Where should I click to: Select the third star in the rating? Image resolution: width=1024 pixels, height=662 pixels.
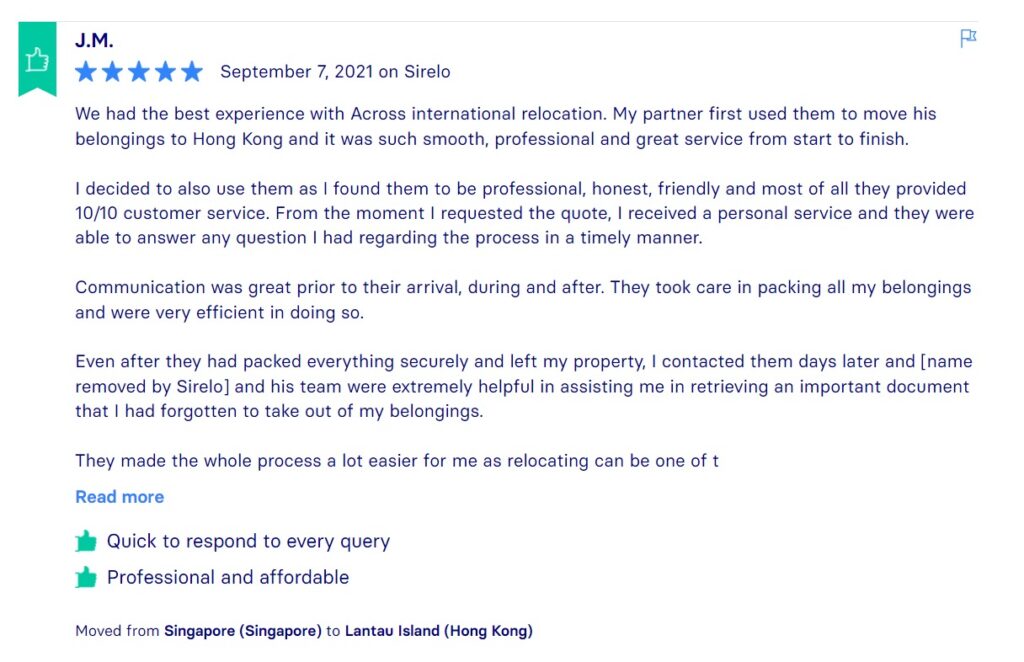[139, 71]
